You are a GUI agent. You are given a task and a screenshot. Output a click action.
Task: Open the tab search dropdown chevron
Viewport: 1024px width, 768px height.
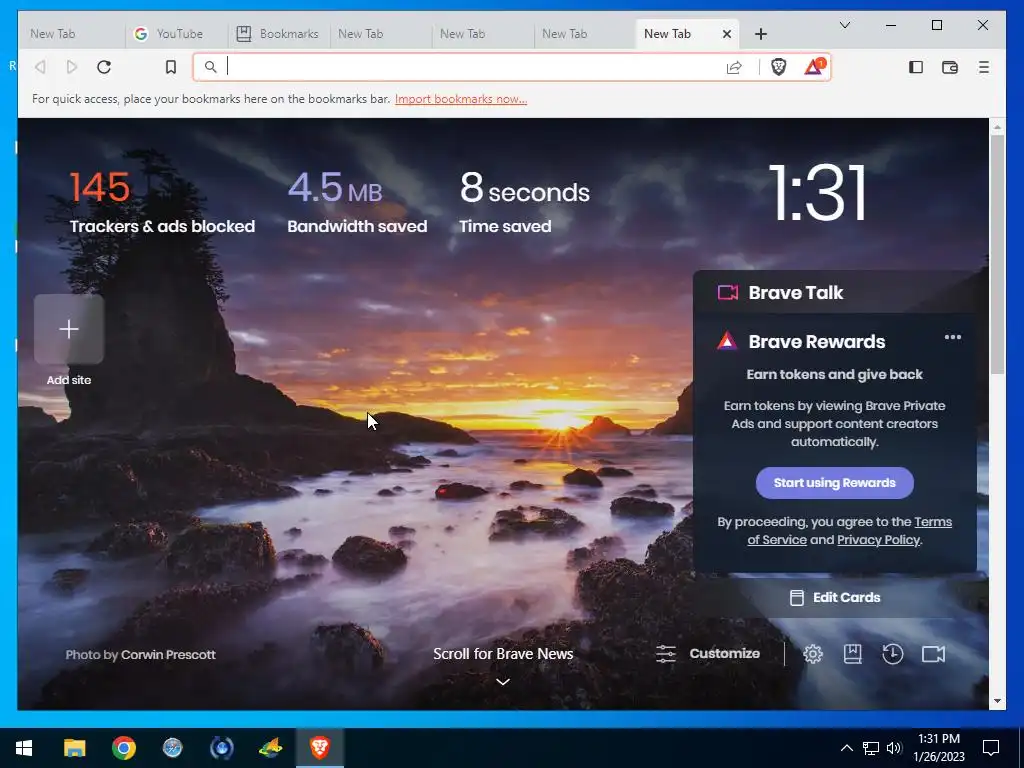(844, 25)
